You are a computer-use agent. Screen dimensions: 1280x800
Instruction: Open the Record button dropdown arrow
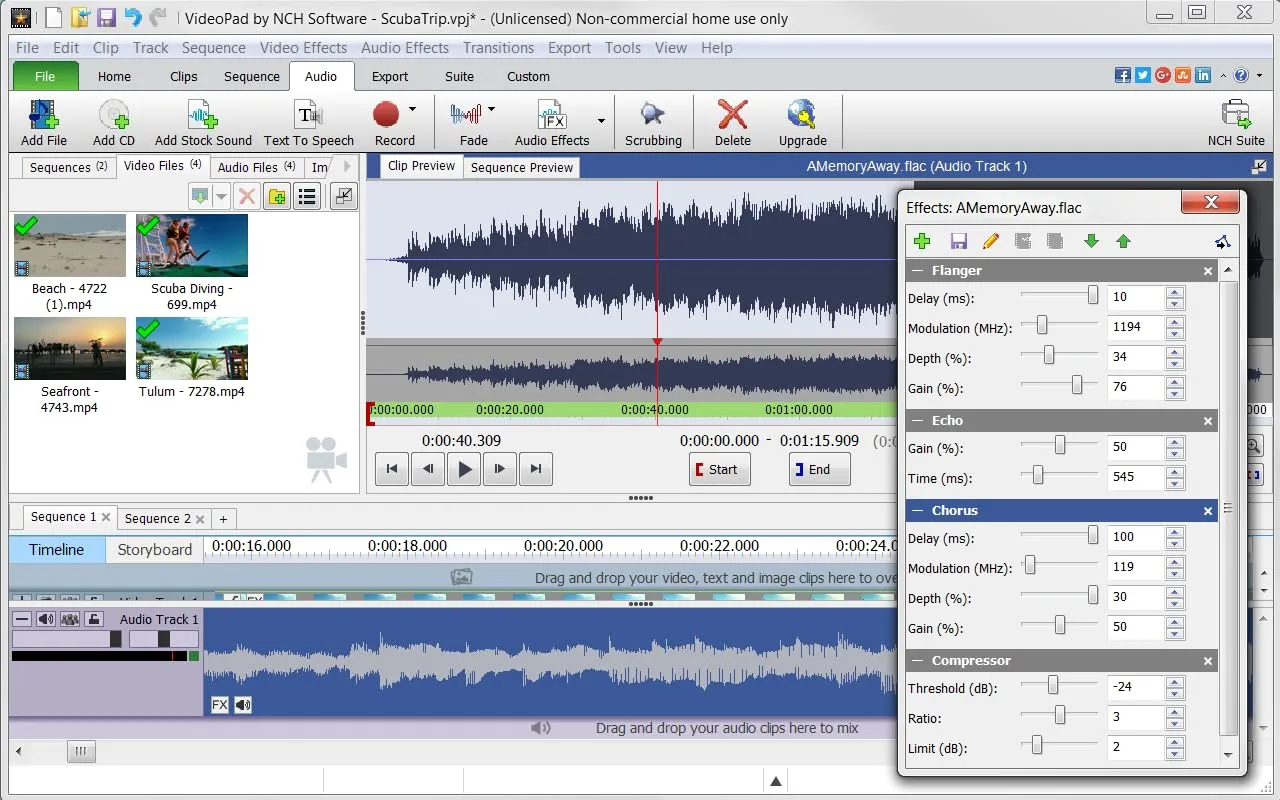pos(412,110)
